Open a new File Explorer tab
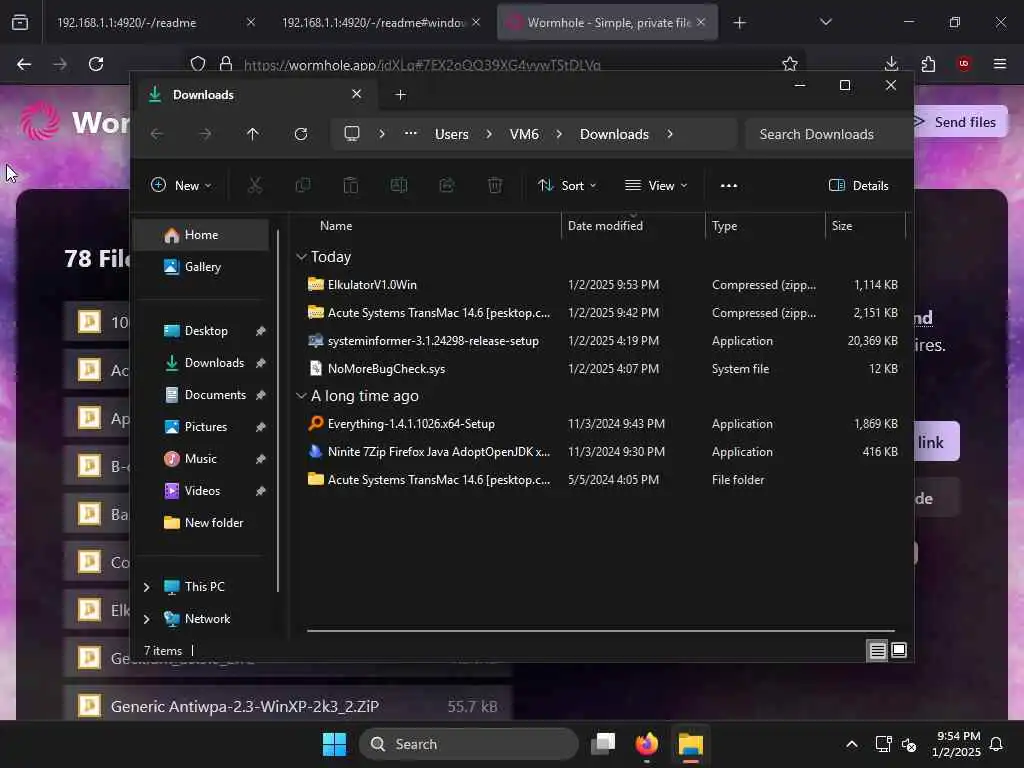This screenshot has width=1024, height=768. pyautogui.click(x=400, y=95)
